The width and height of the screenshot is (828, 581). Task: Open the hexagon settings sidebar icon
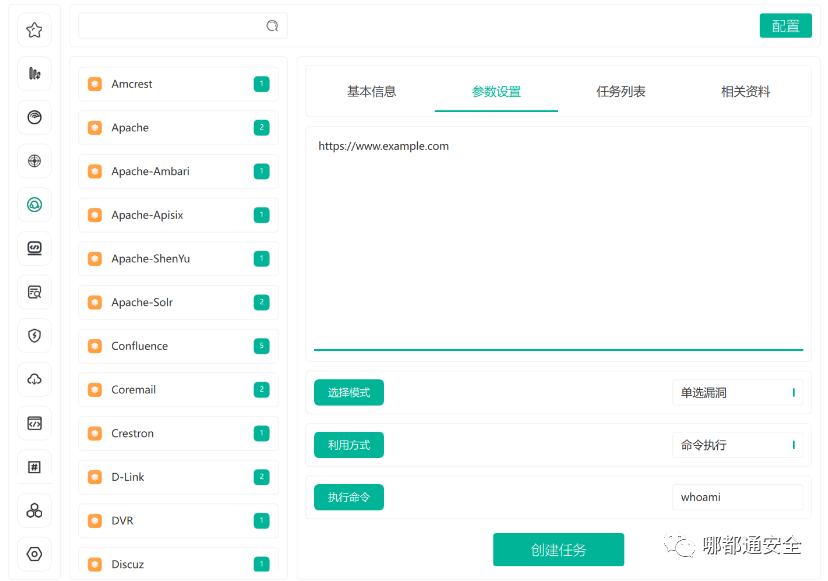click(34, 554)
